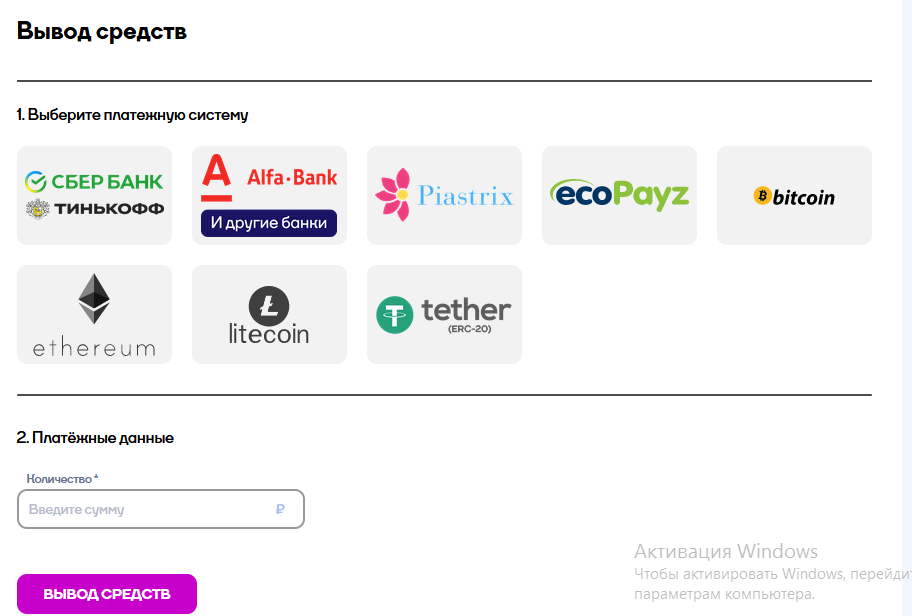Click the ruble sign in amount field

click(x=280, y=509)
